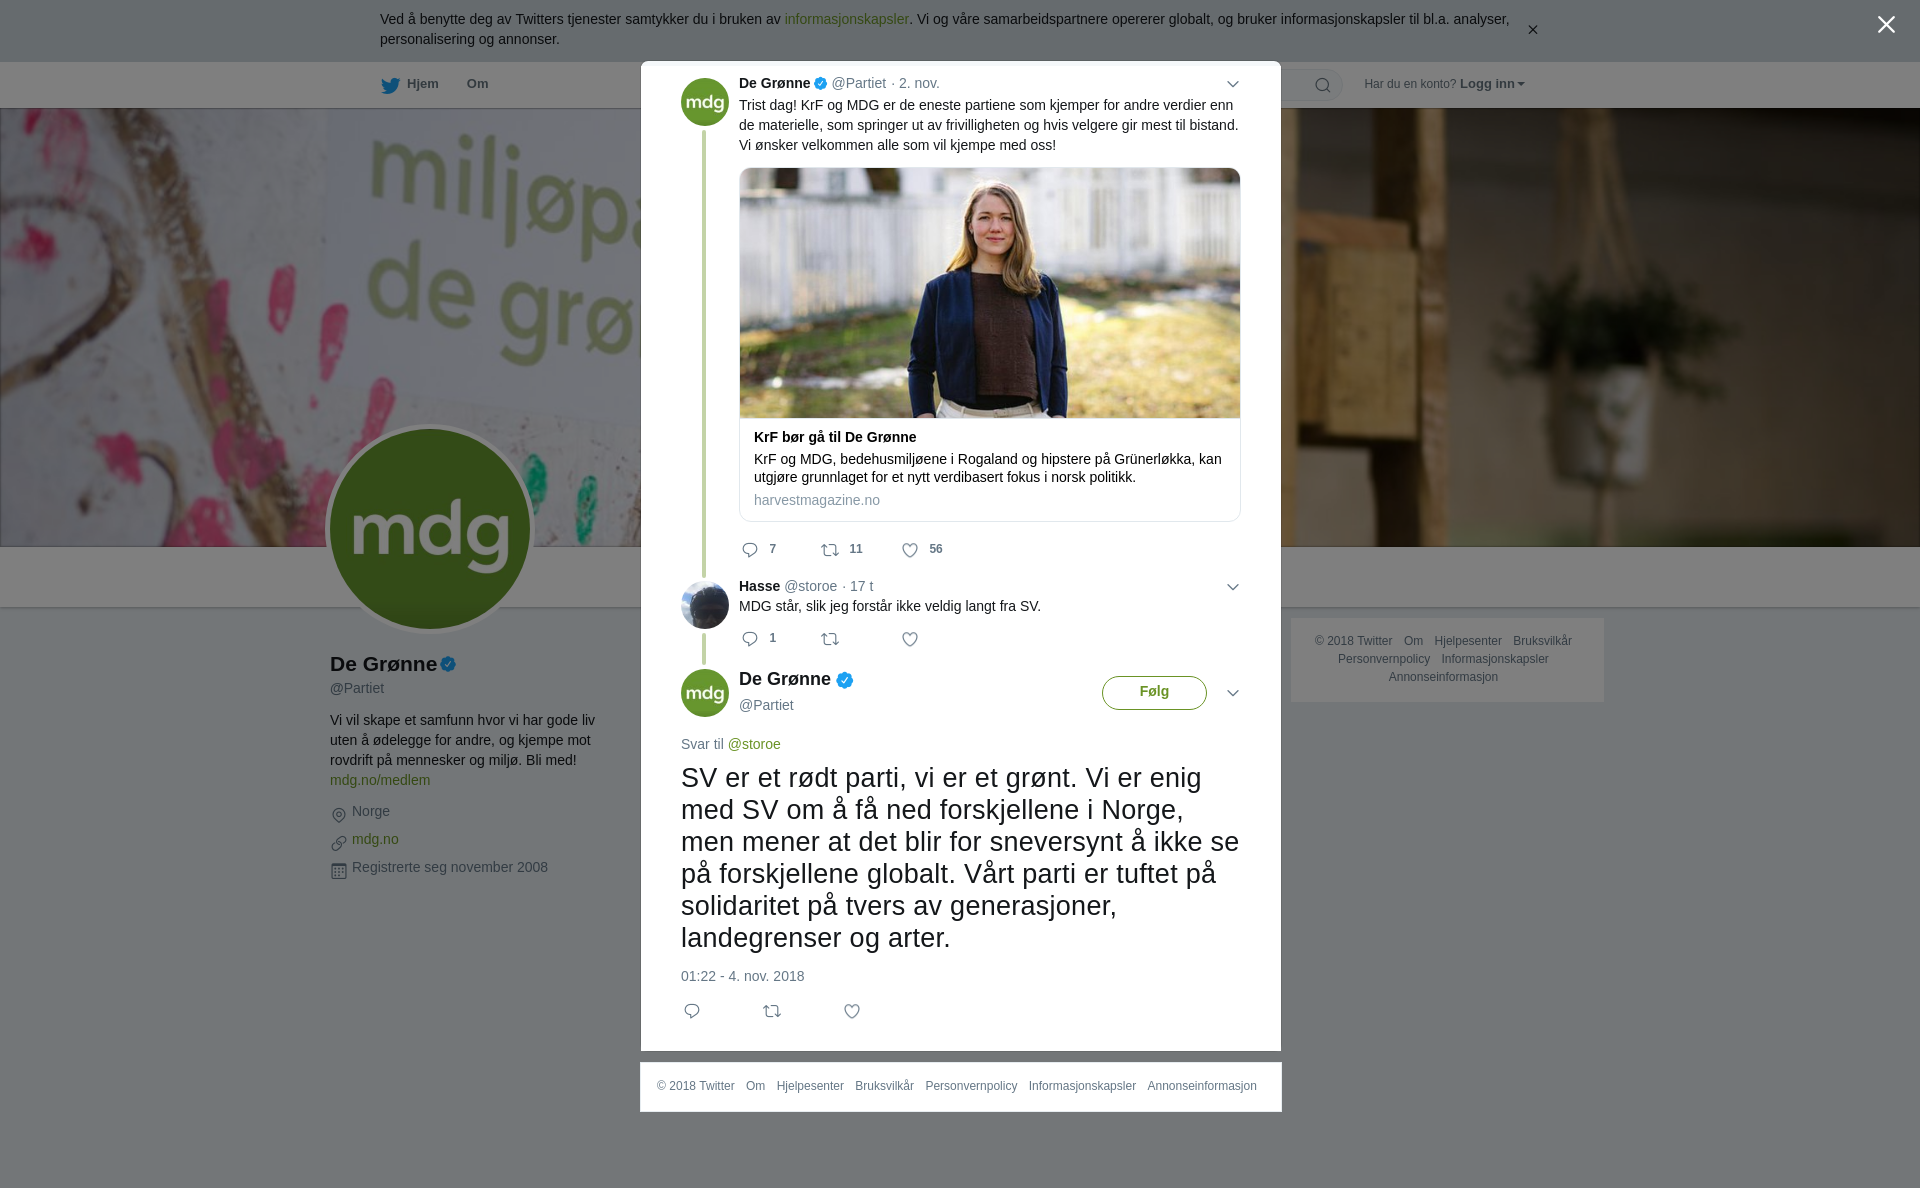Retweet the main De Grønne reply
1920x1188 pixels.
tap(772, 1012)
